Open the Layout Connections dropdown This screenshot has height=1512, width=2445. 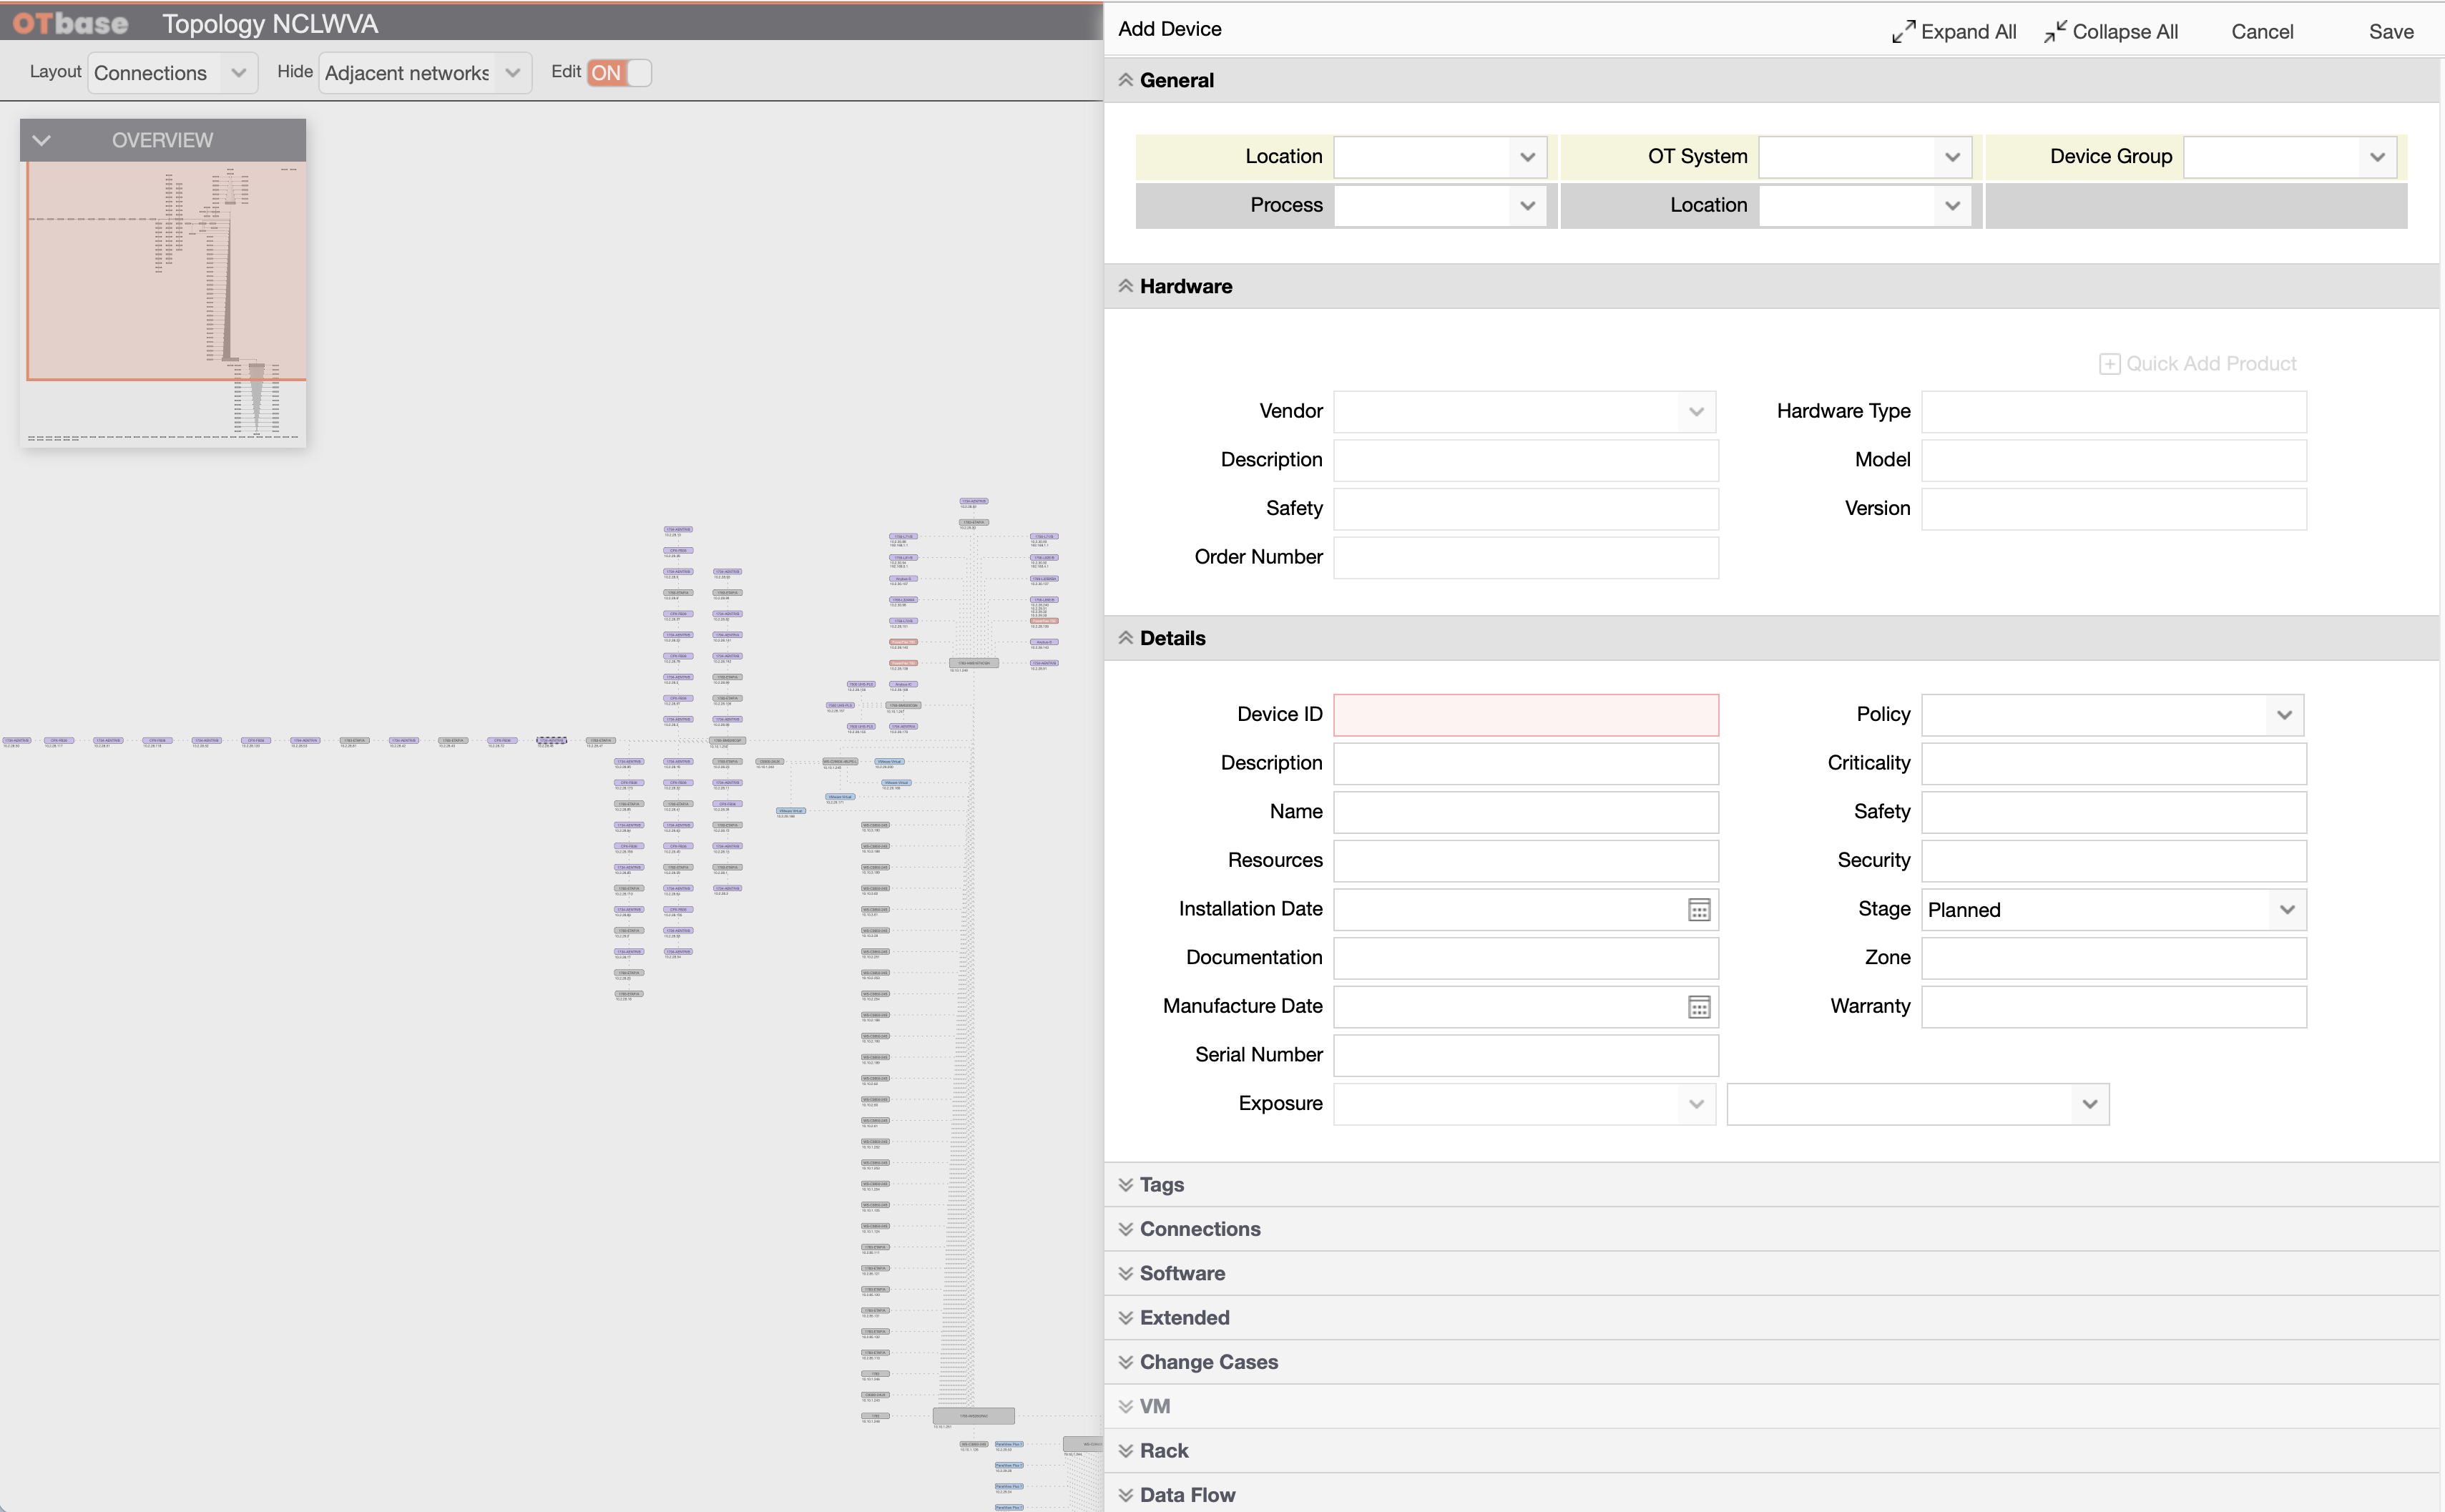pyautogui.click(x=172, y=73)
